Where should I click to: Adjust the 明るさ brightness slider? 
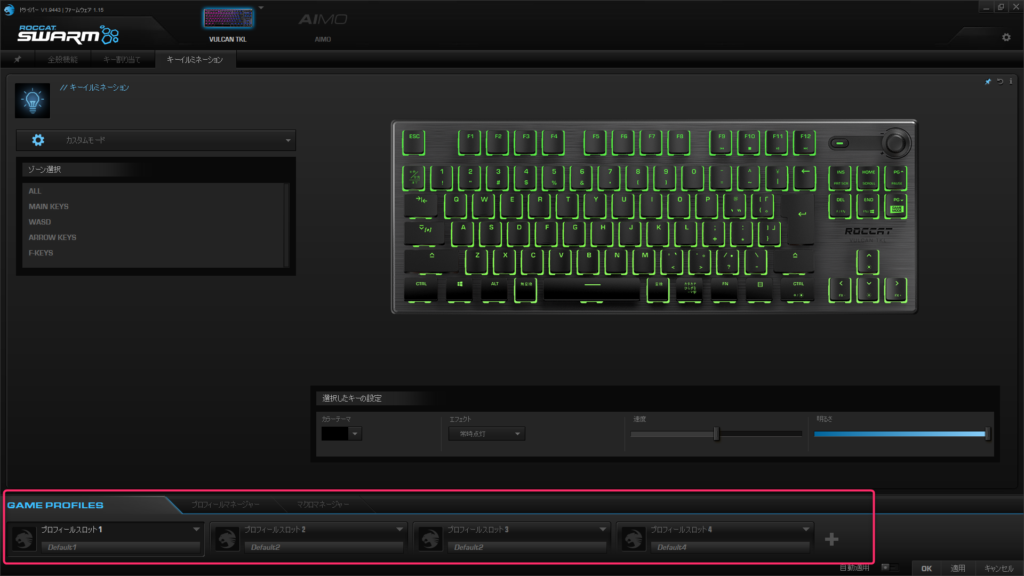pos(901,434)
